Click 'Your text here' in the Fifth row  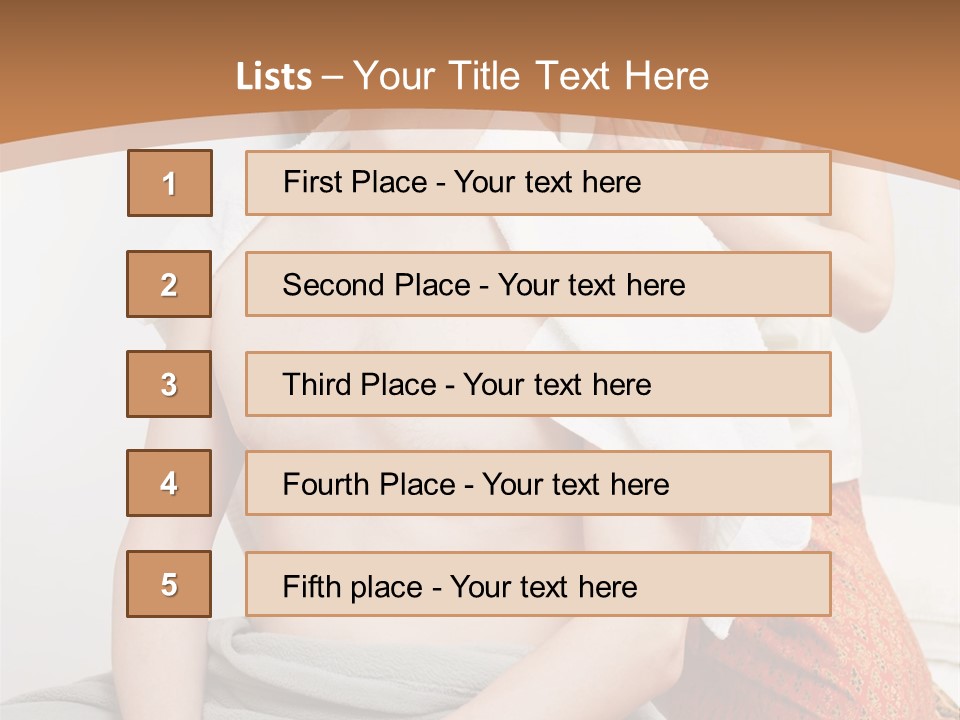click(x=544, y=587)
